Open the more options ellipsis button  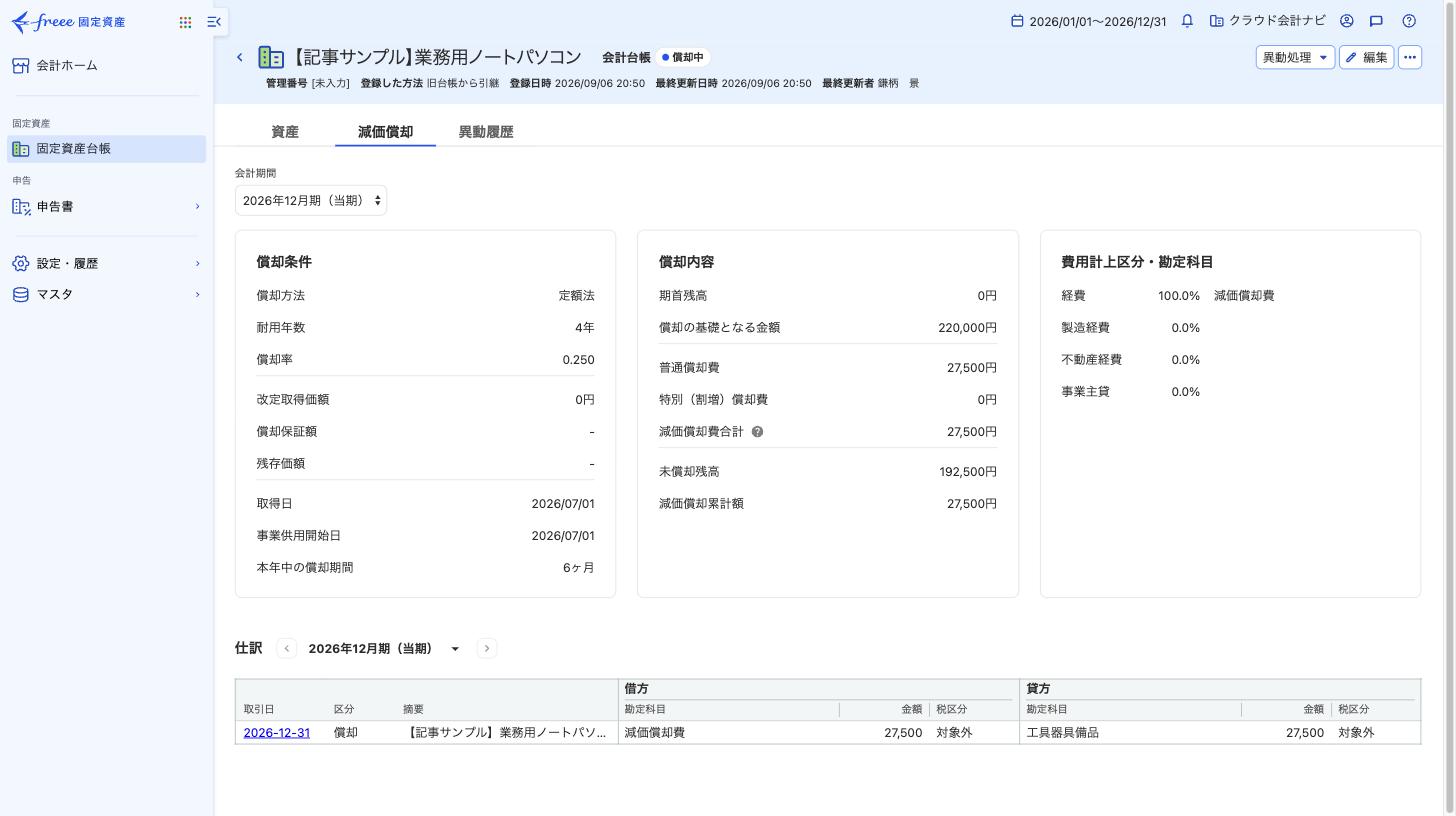coord(1409,57)
